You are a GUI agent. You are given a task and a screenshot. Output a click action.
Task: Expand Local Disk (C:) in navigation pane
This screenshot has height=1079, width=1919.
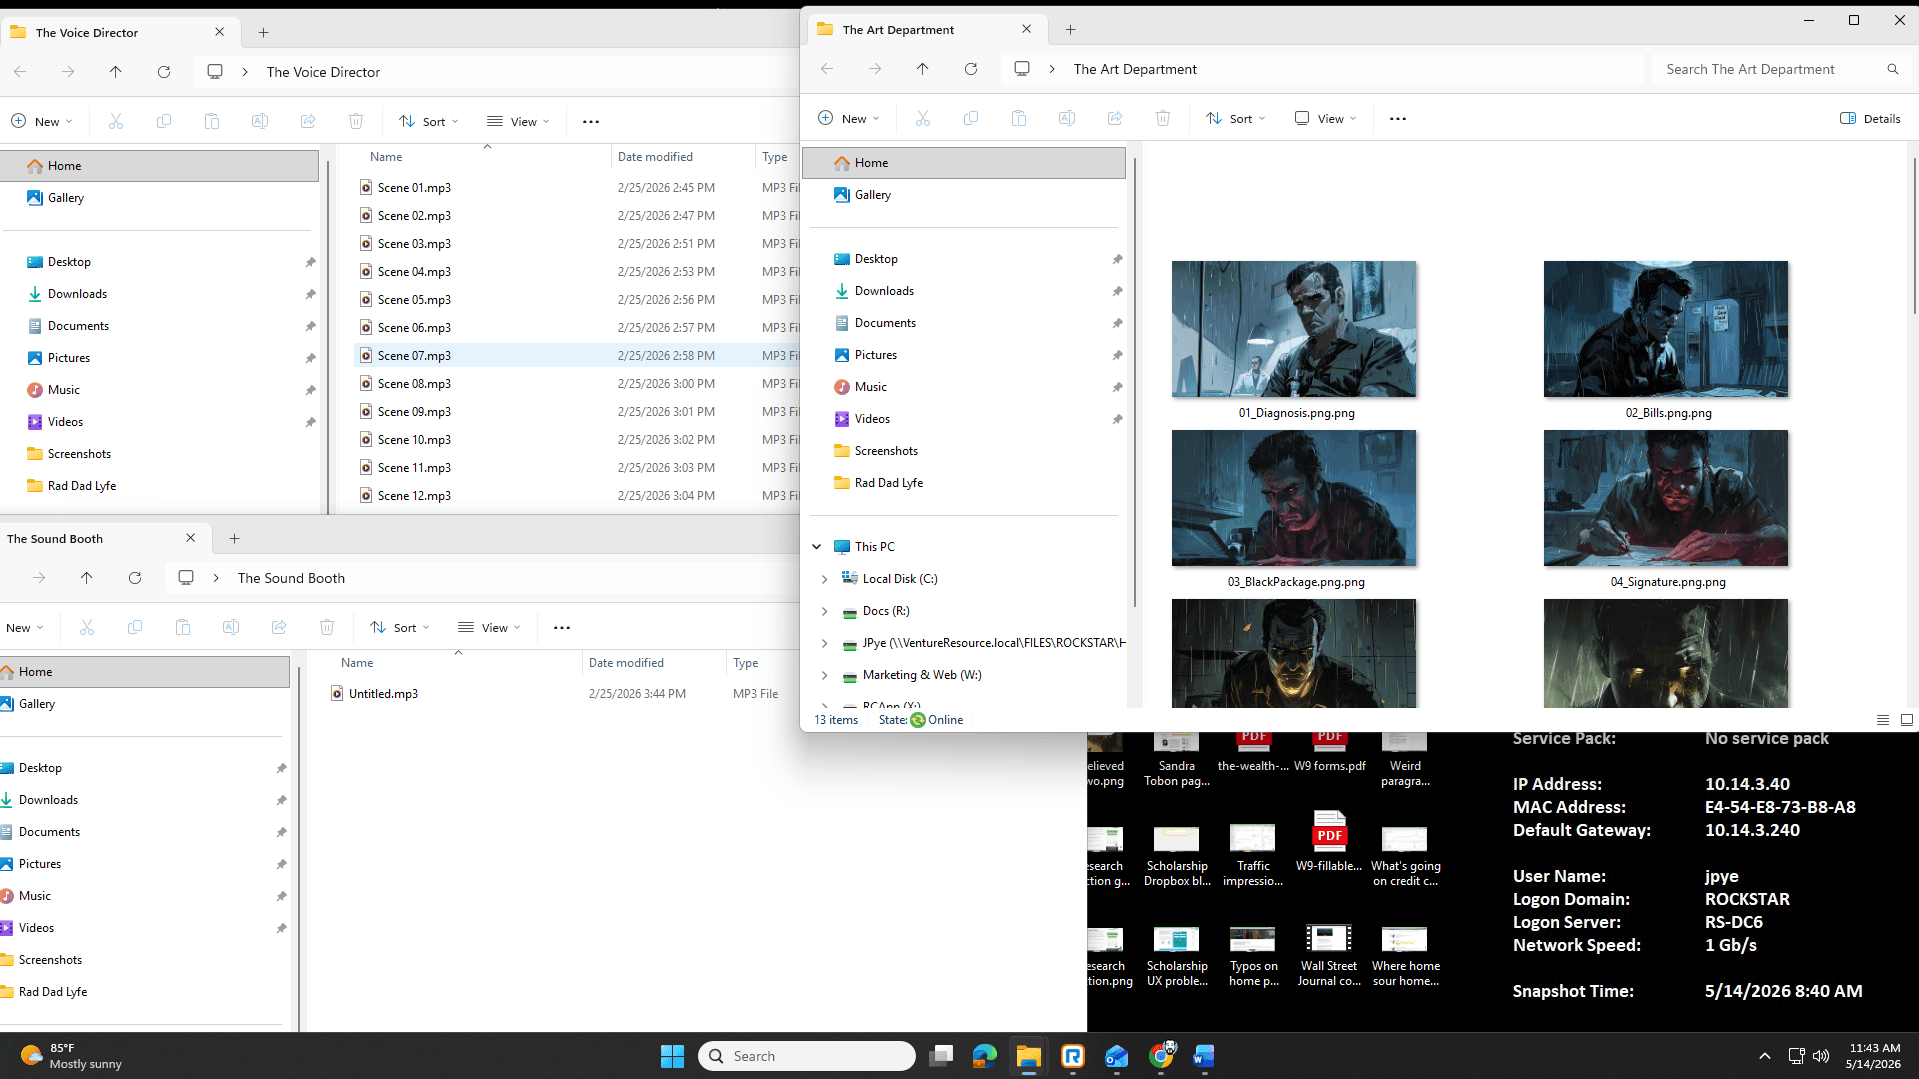pos(824,579)
